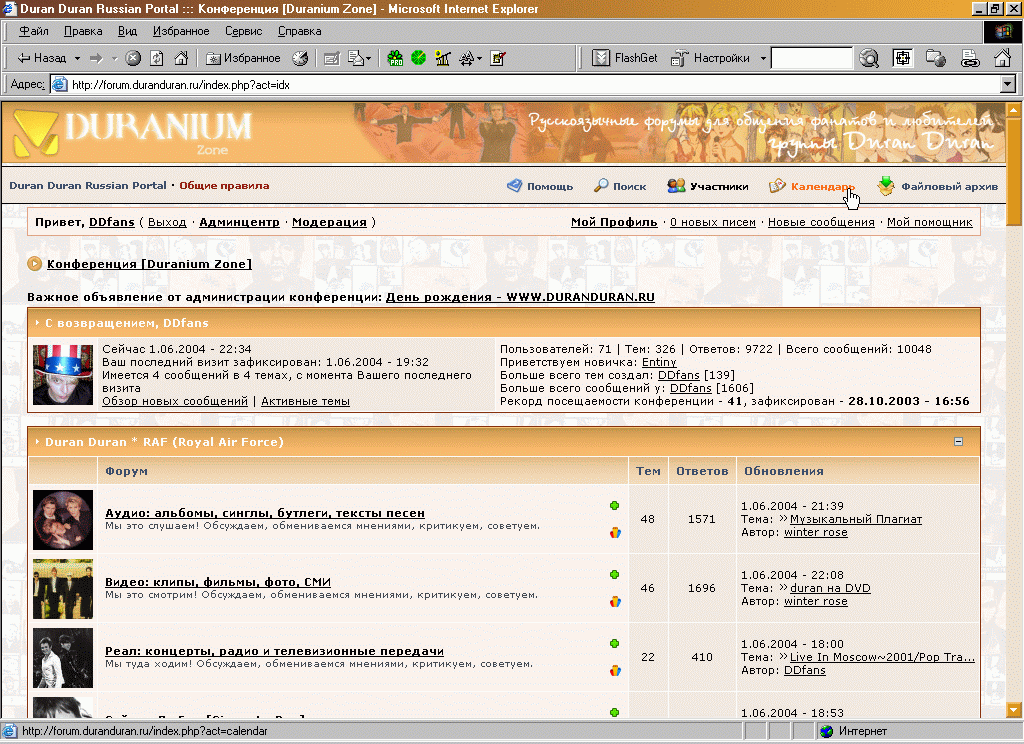Open the Аудио albums forum link

[264, 513]
